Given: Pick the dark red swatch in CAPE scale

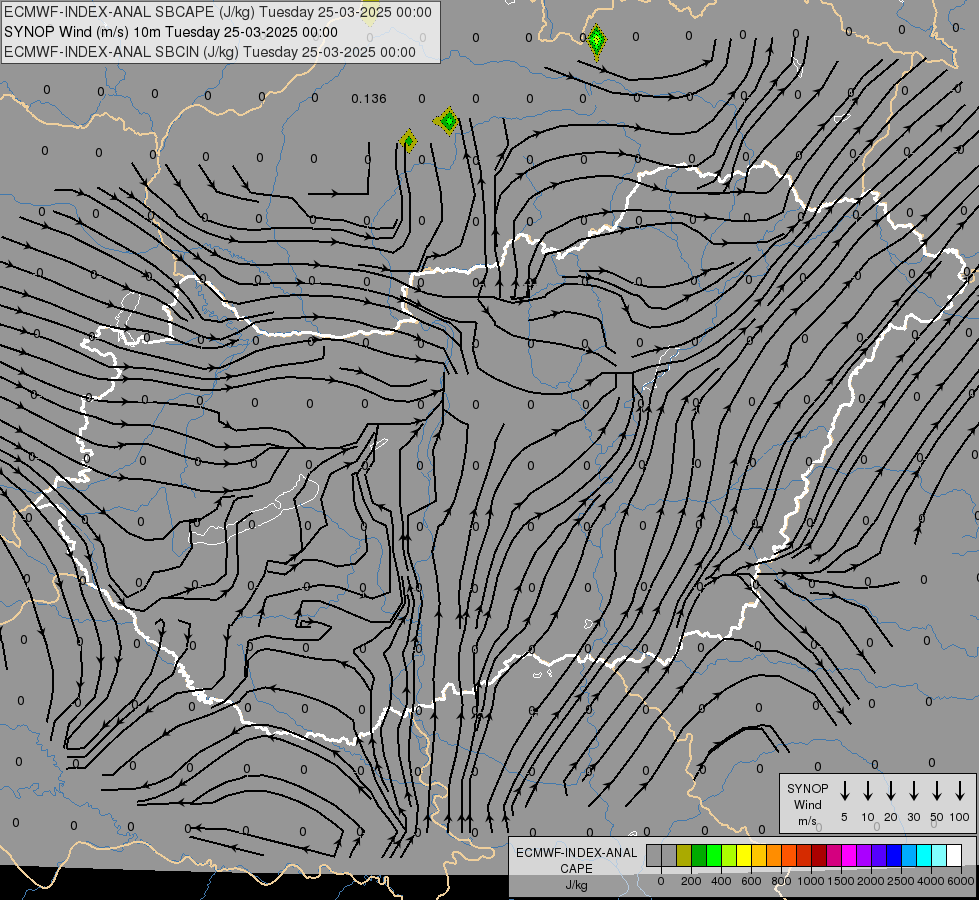Looking at the screenshot, I should pos(819,855).
